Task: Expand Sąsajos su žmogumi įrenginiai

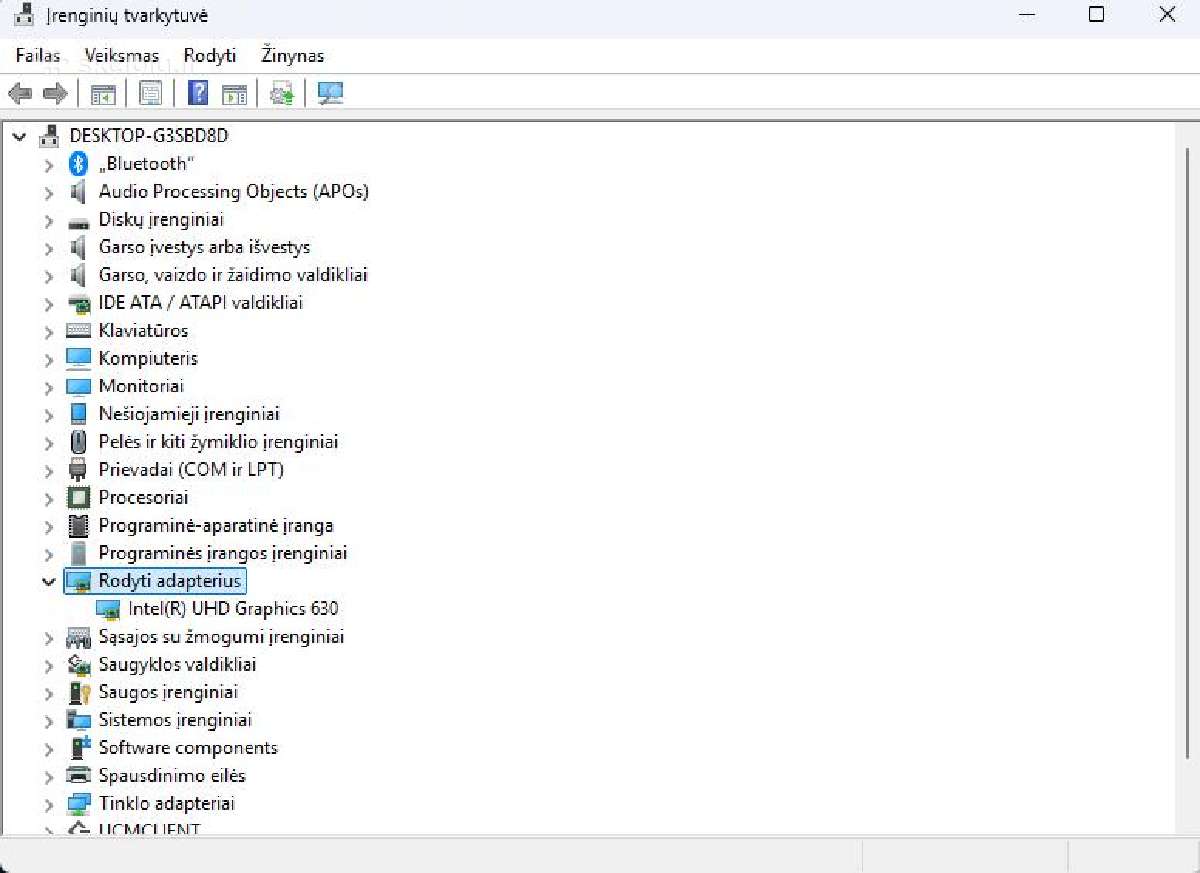Action: [x=48, y=637]
